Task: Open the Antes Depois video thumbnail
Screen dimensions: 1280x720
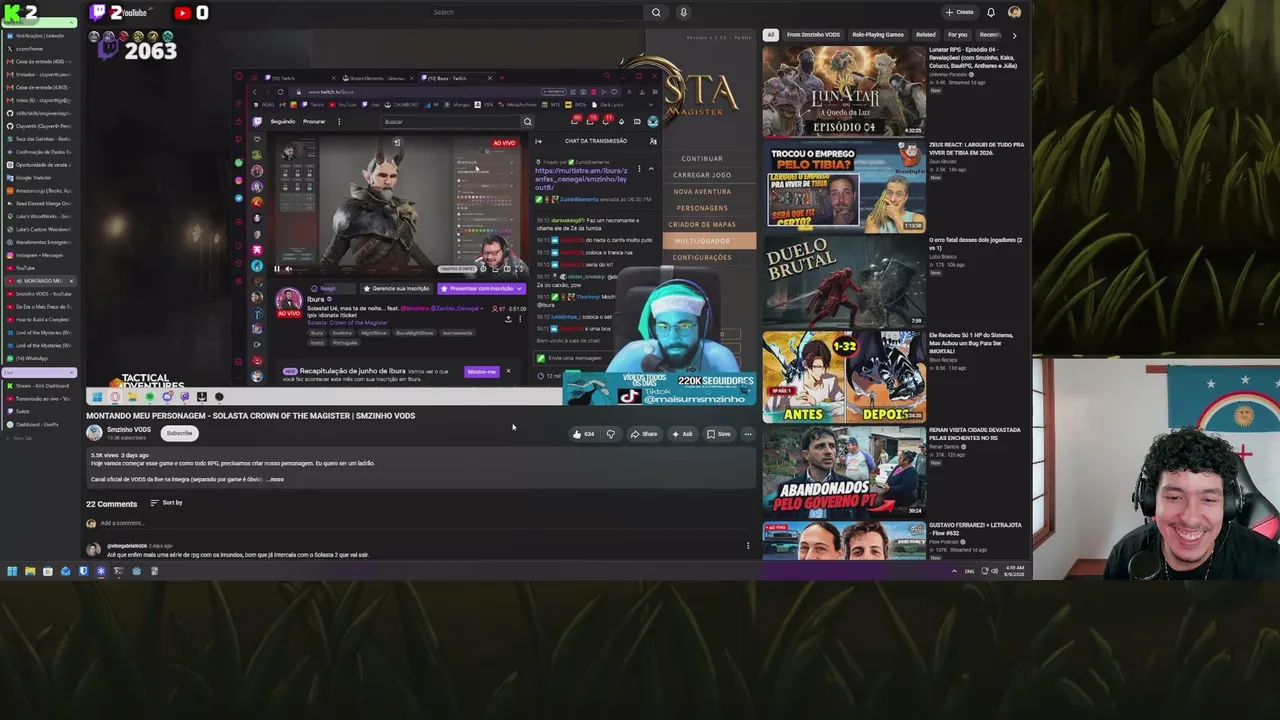Action: (844, 377)
